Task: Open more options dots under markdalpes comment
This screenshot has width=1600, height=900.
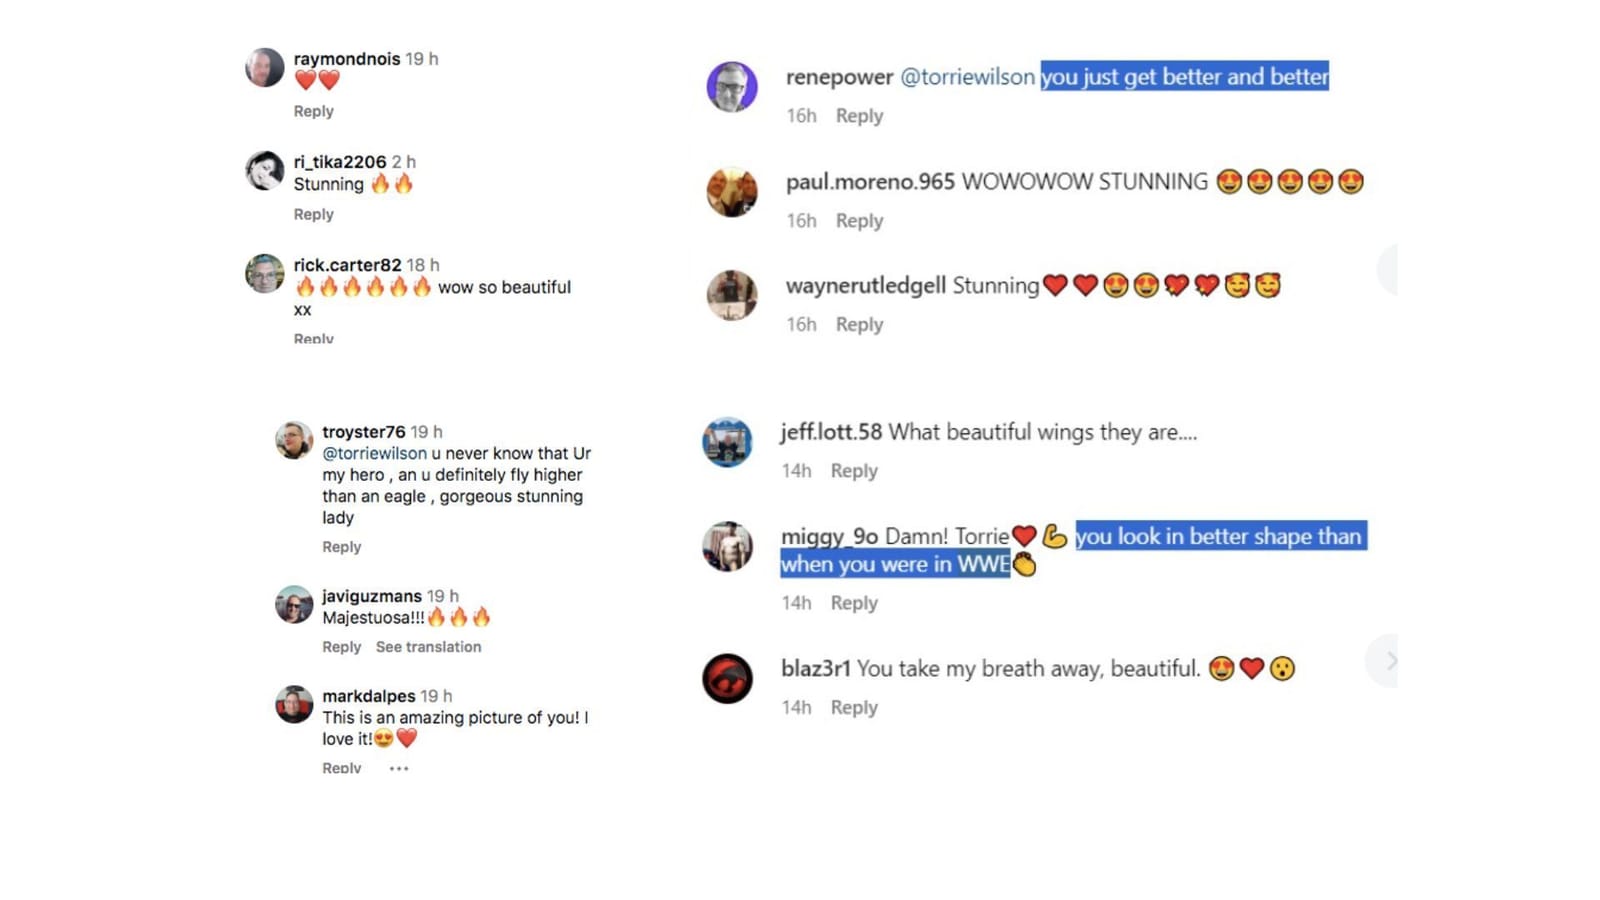Action: coord(399,768)
